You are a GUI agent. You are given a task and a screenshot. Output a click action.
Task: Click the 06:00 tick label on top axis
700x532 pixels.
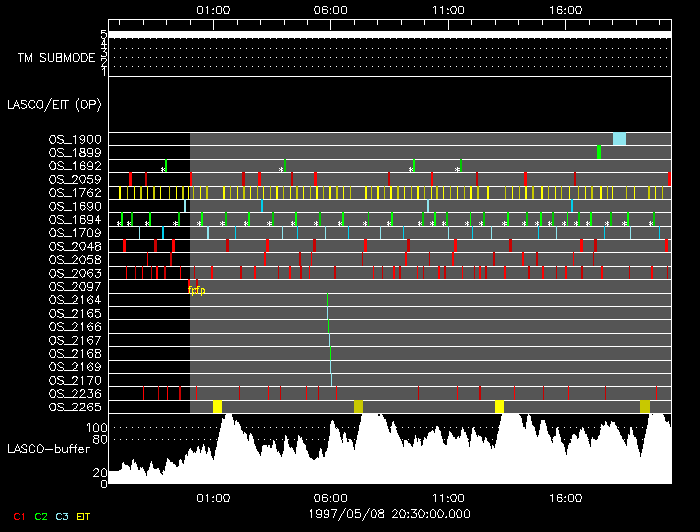pyautogui.click(x=330, y=9)
